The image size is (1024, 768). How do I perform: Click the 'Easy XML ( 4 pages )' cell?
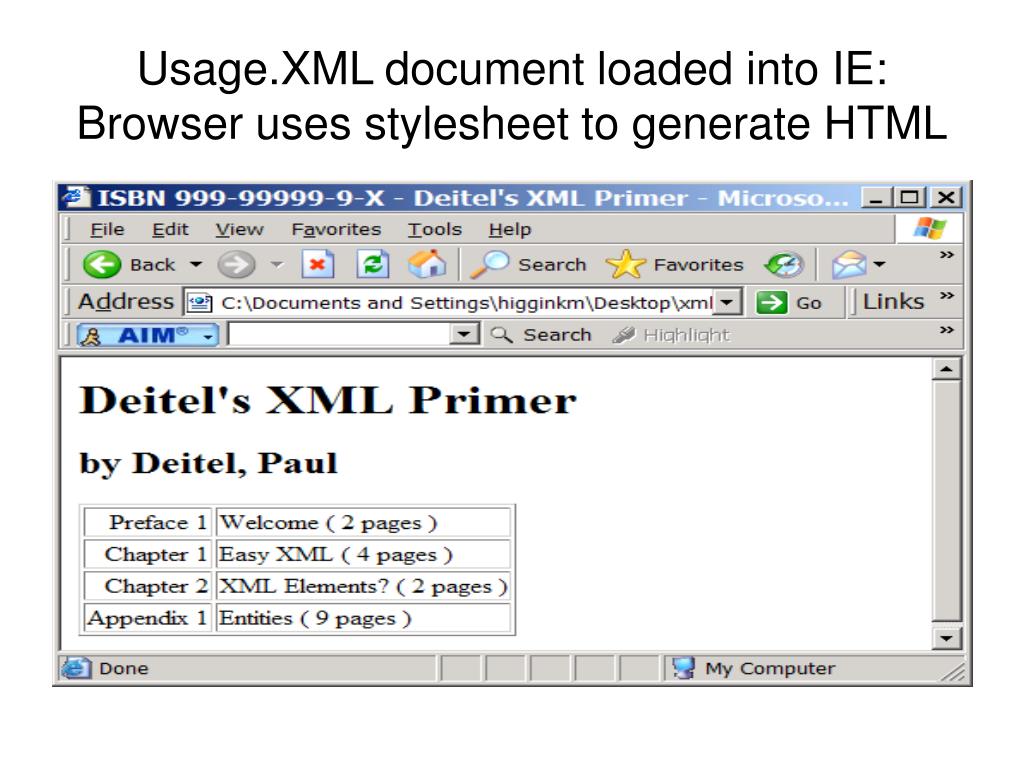(363, 554)
